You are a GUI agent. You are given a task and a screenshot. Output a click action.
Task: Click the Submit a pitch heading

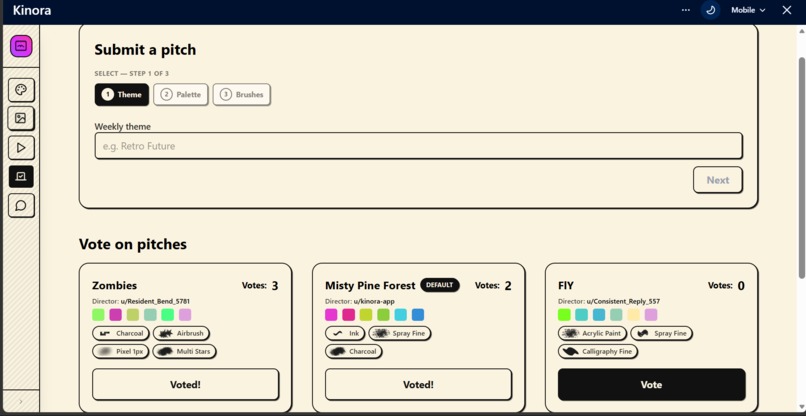point(145,50)
